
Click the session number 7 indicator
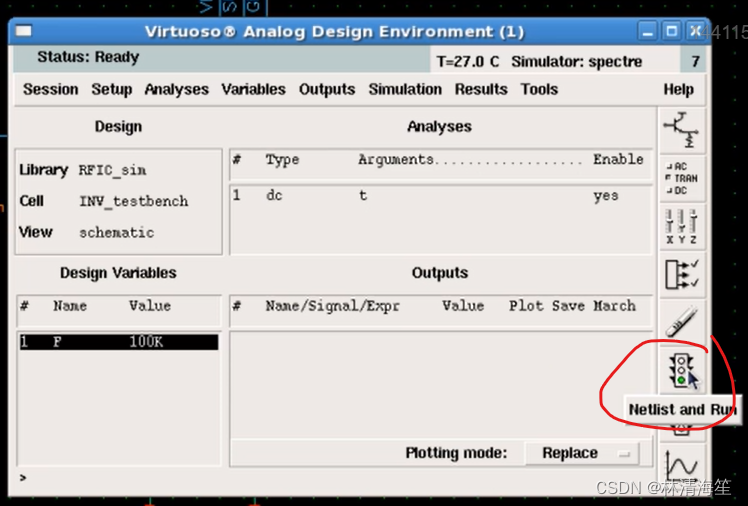click(695, 62)
